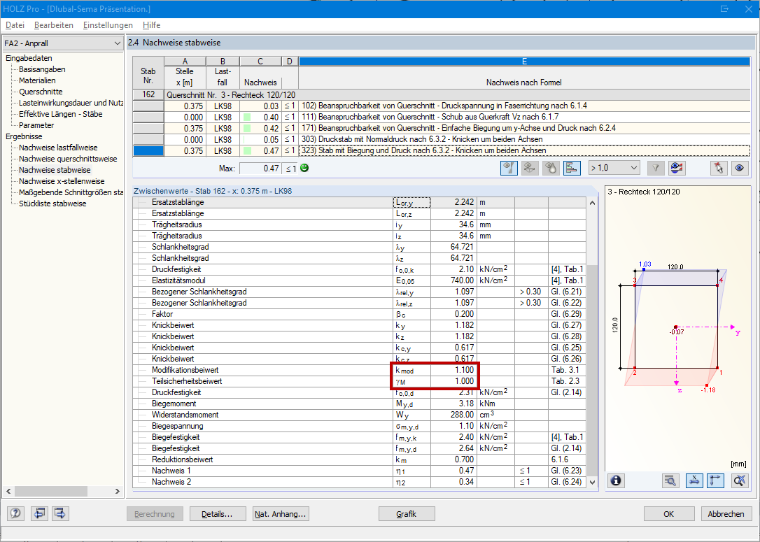Click the Teilsicherheitsbeiwert row
760x542 pixels.
click(x=359, y=381)
